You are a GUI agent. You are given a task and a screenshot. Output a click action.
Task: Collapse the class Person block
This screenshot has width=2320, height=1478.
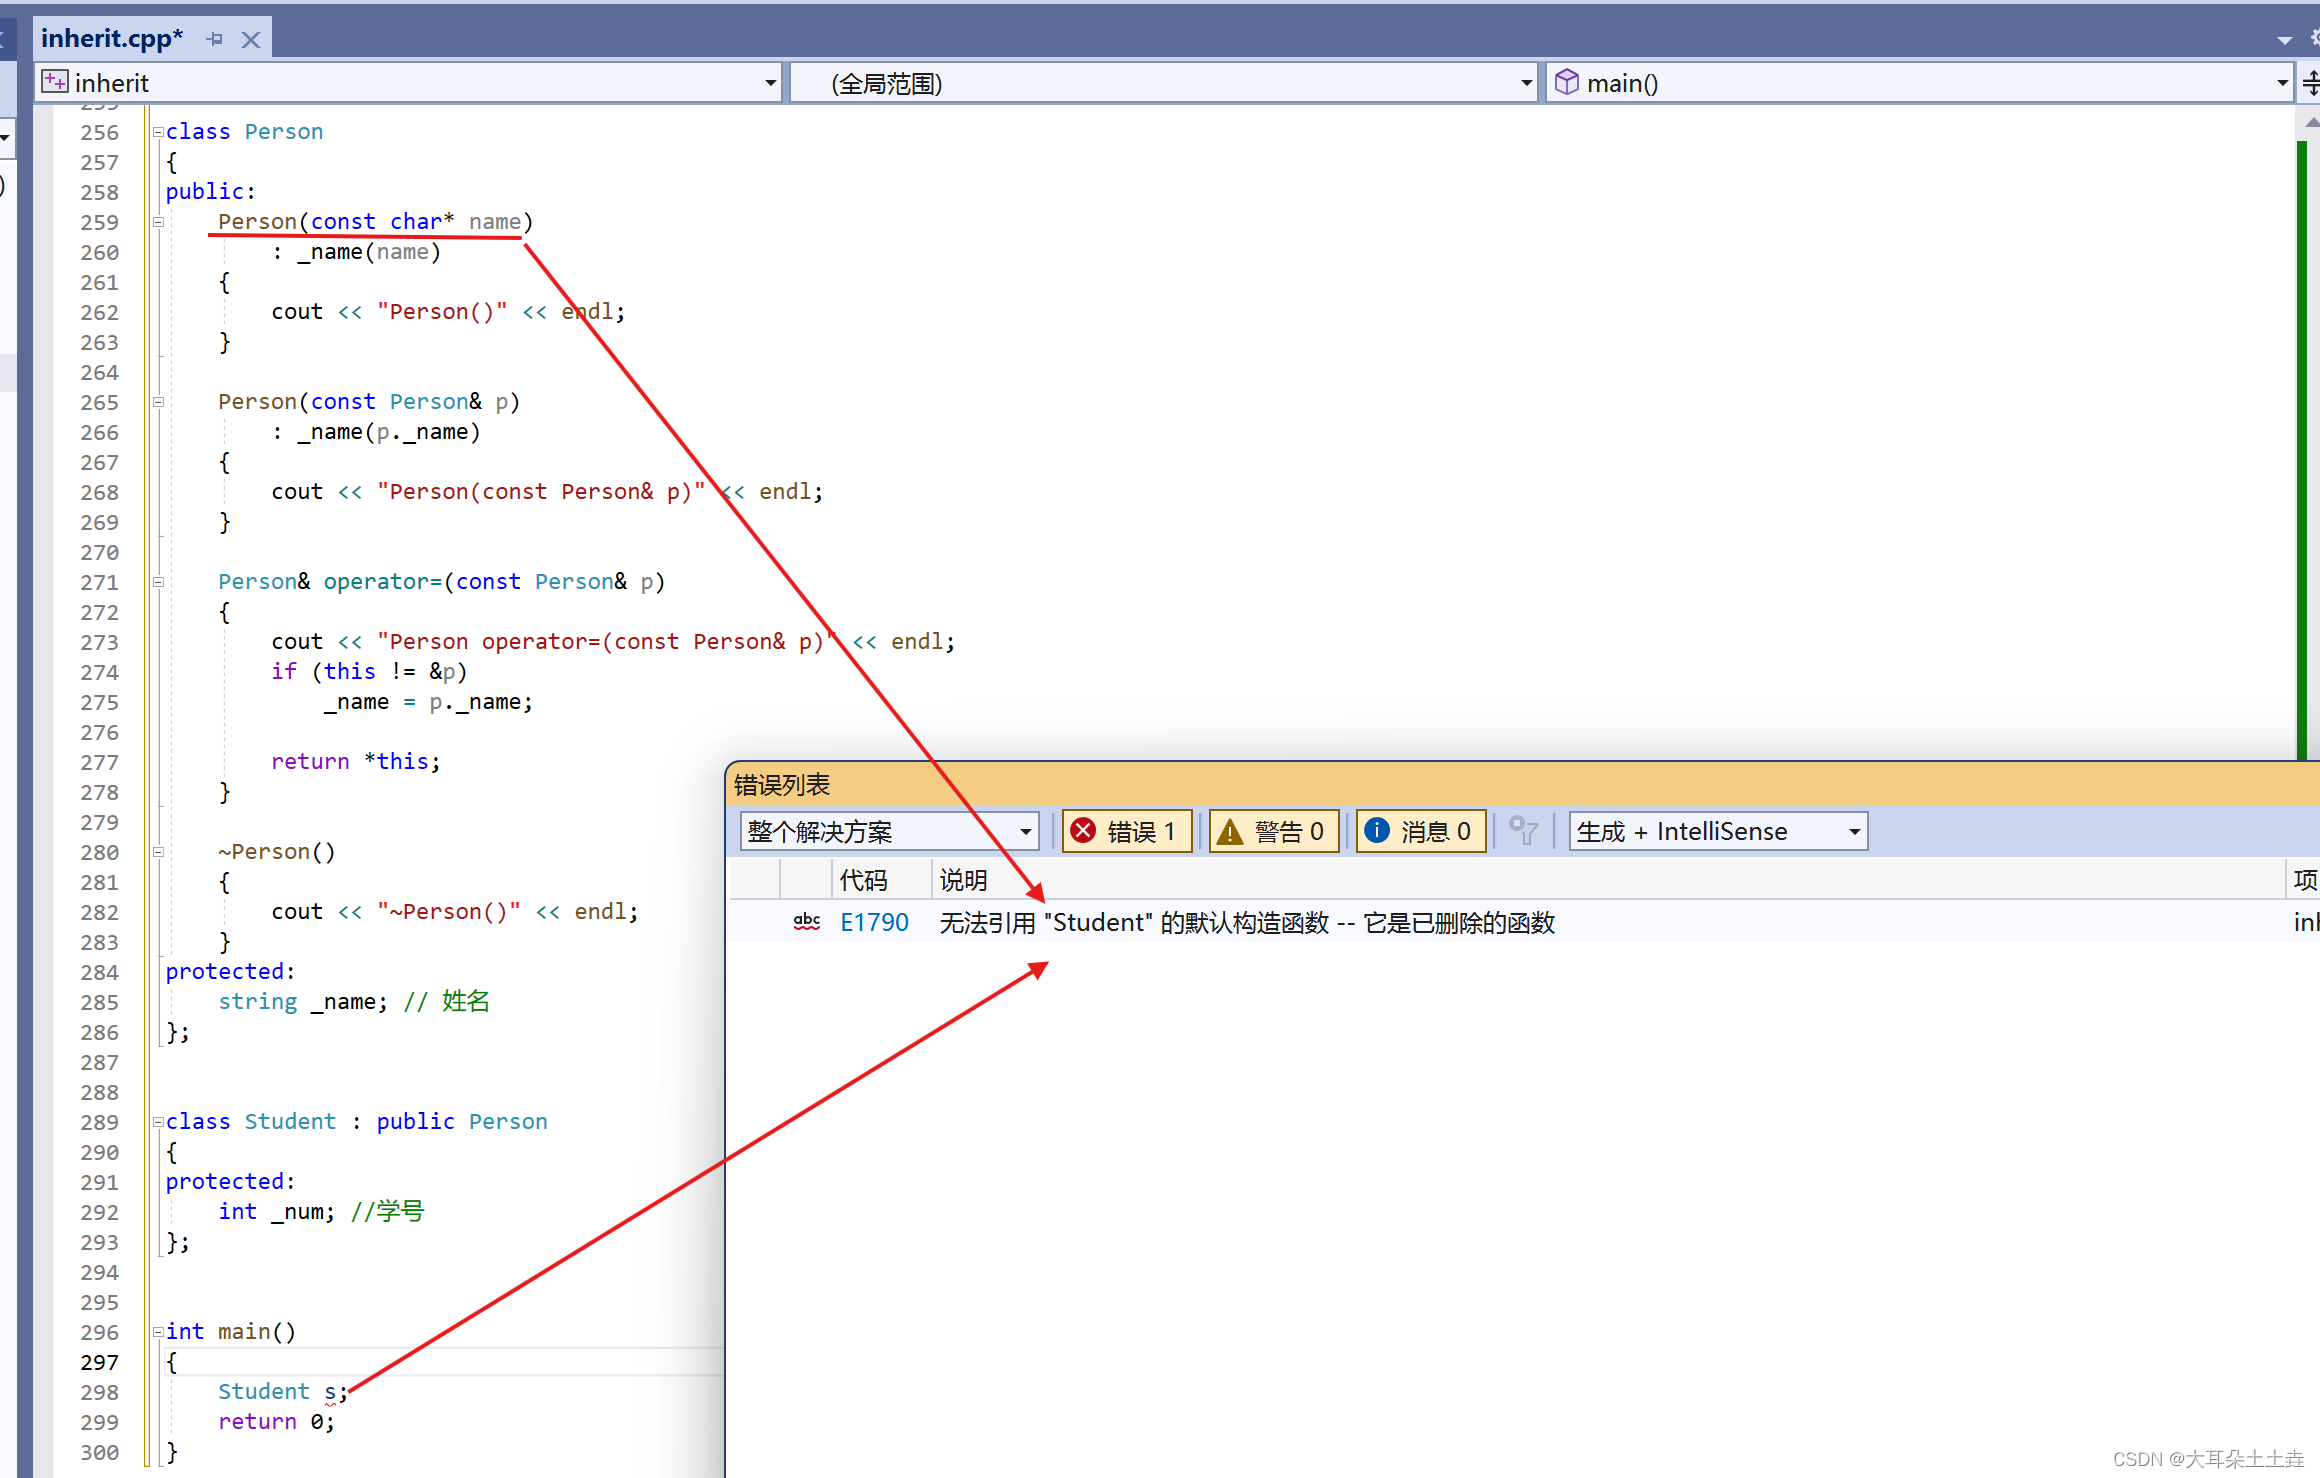point(158,132)
